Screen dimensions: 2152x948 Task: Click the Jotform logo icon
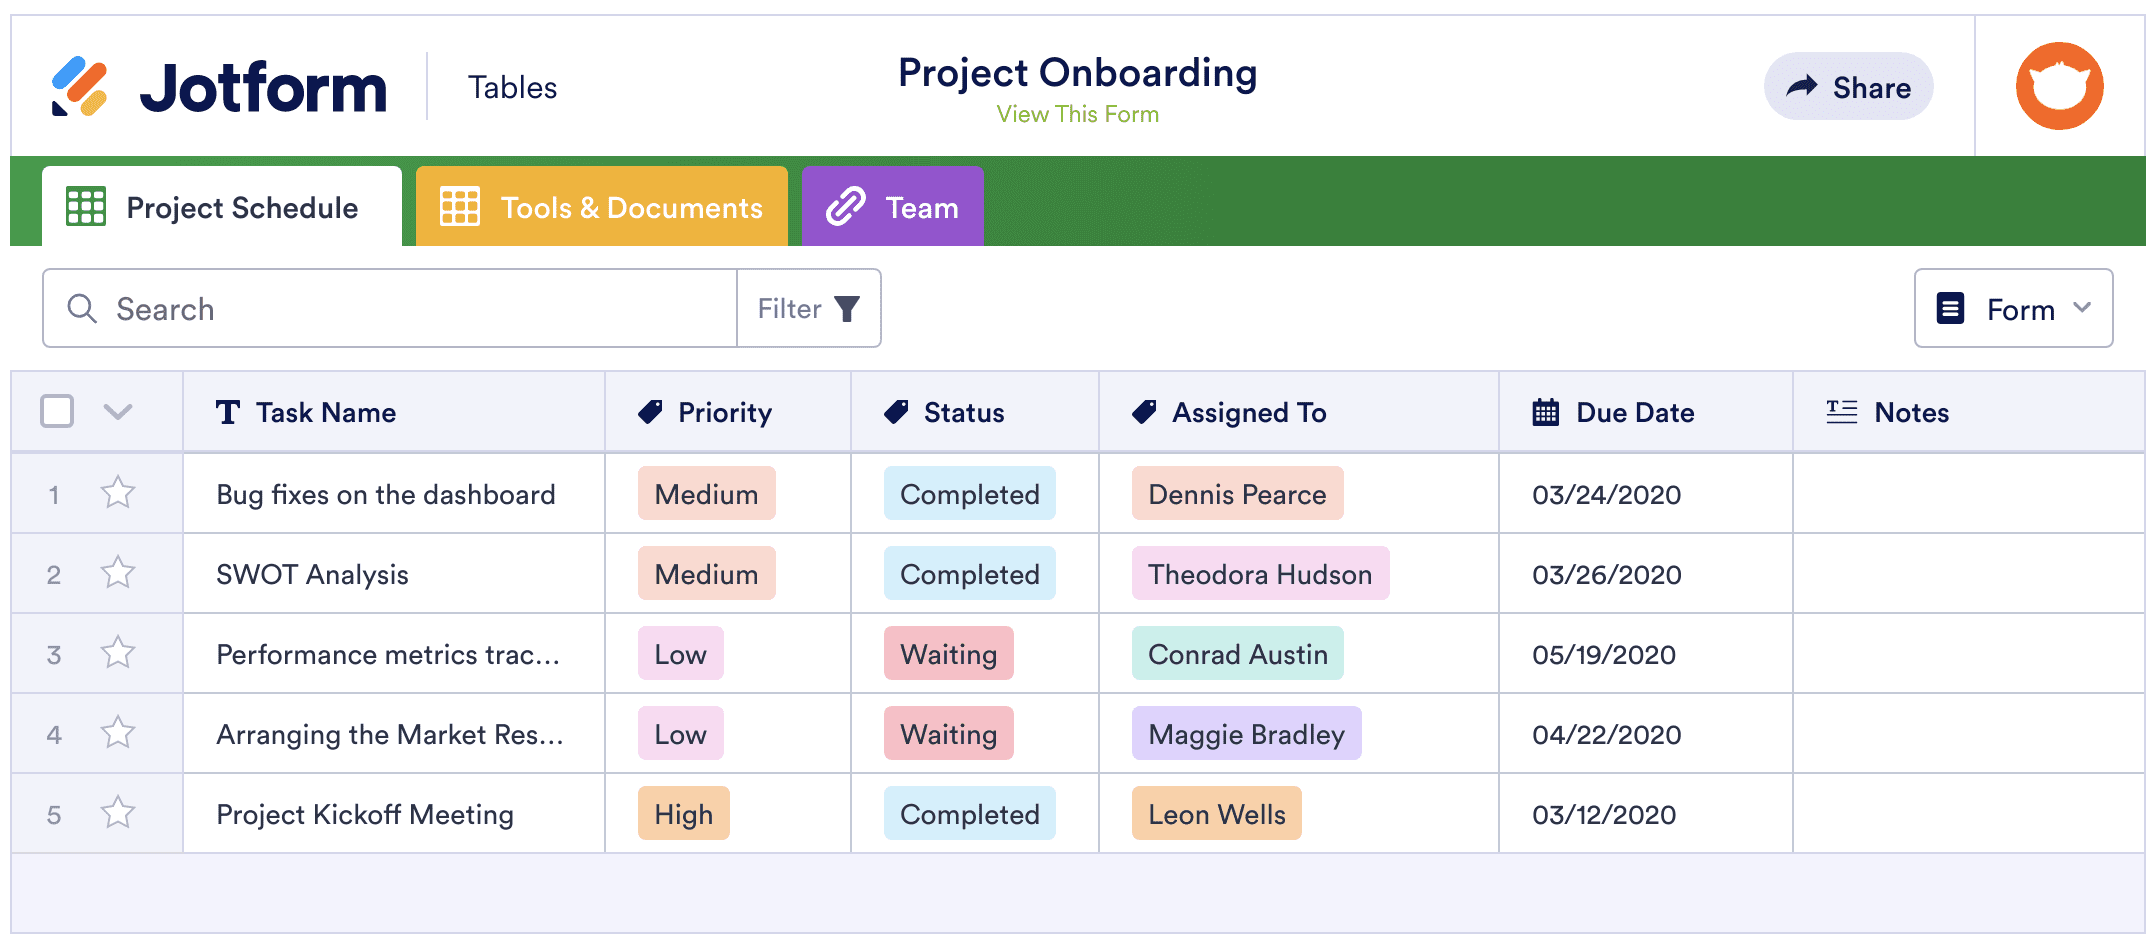pyautogui.click(x=80, y=87)
